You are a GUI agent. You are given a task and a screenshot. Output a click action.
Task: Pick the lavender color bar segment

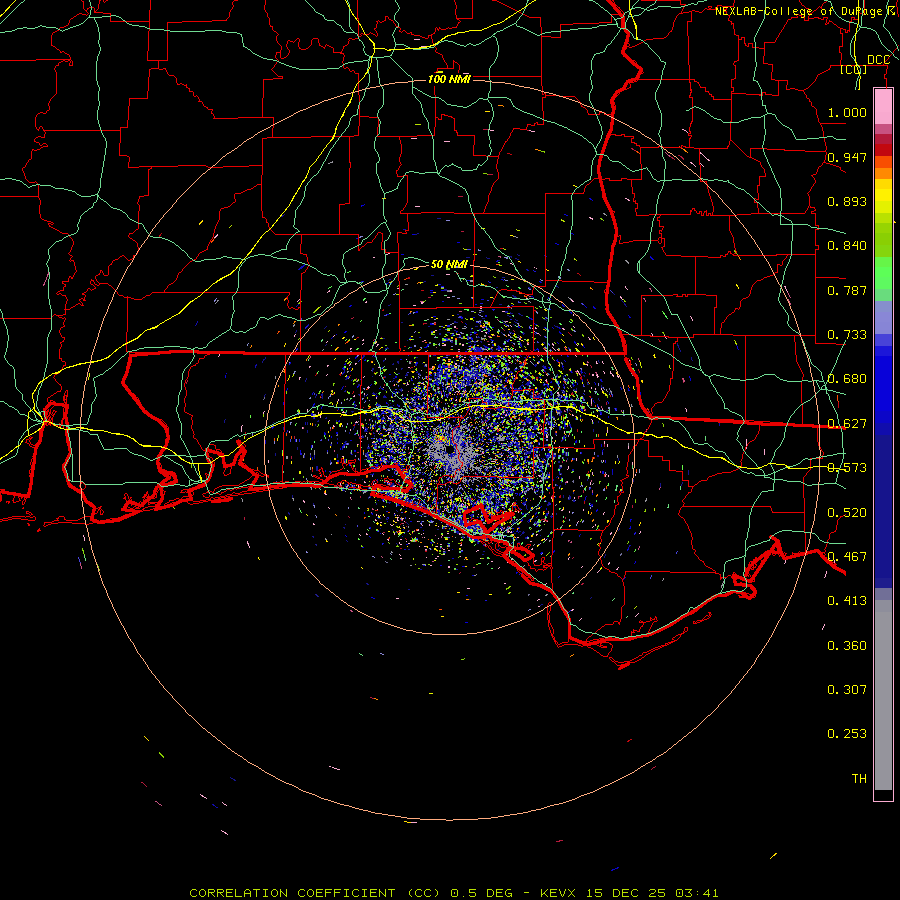(x=883, y=317)
